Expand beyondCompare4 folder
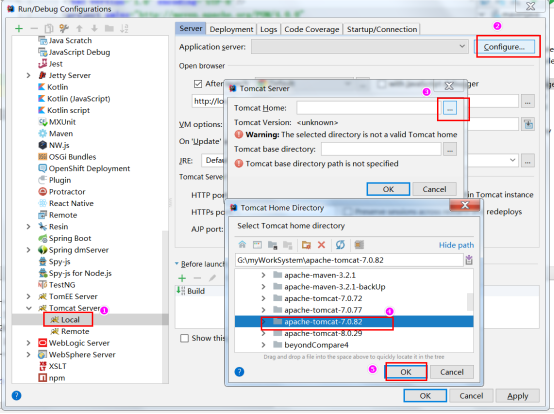 tap(263, 345)
